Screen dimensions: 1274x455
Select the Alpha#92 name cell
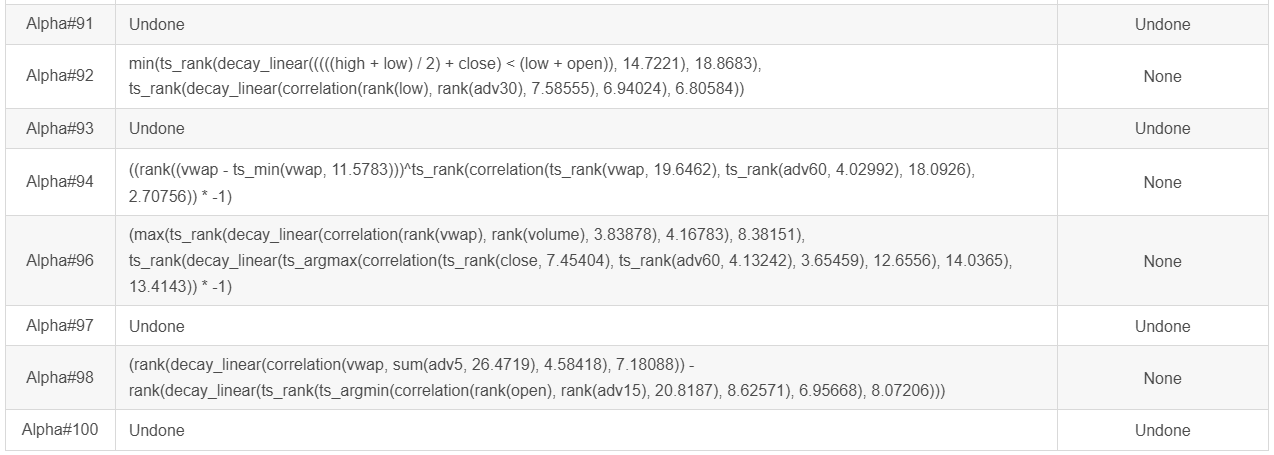pos(60,76)
